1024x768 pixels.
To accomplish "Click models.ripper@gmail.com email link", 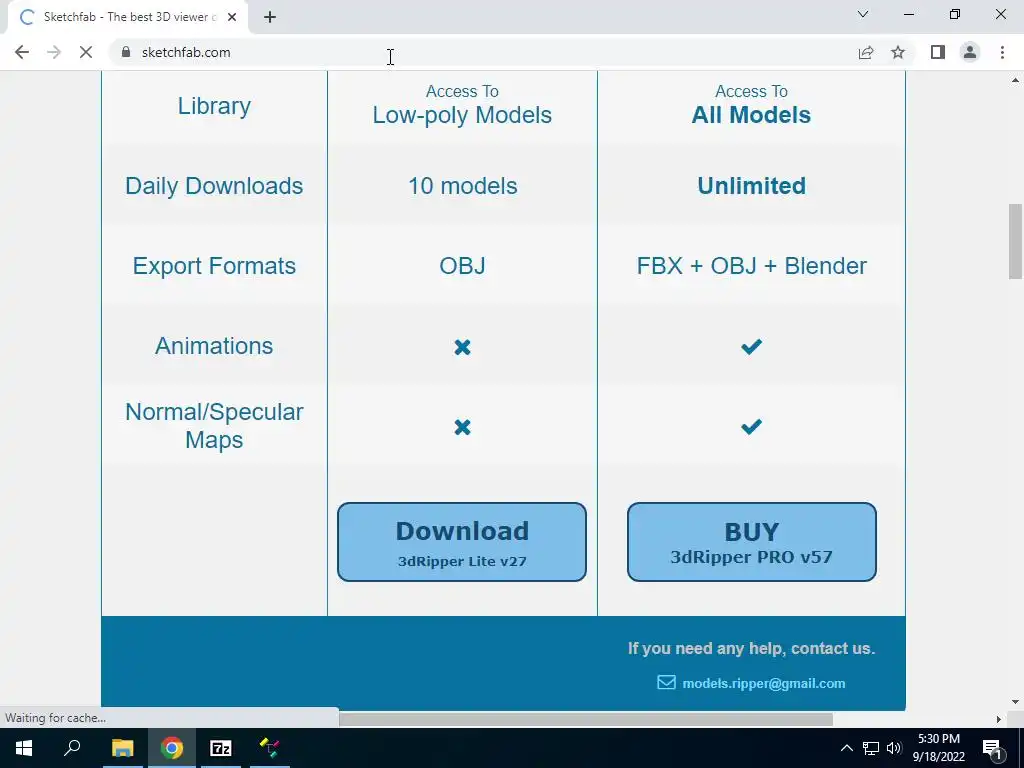I will (763, 683).
